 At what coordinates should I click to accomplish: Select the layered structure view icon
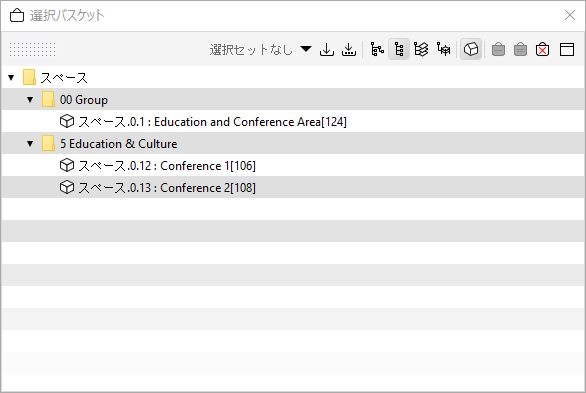coord(421,49)
